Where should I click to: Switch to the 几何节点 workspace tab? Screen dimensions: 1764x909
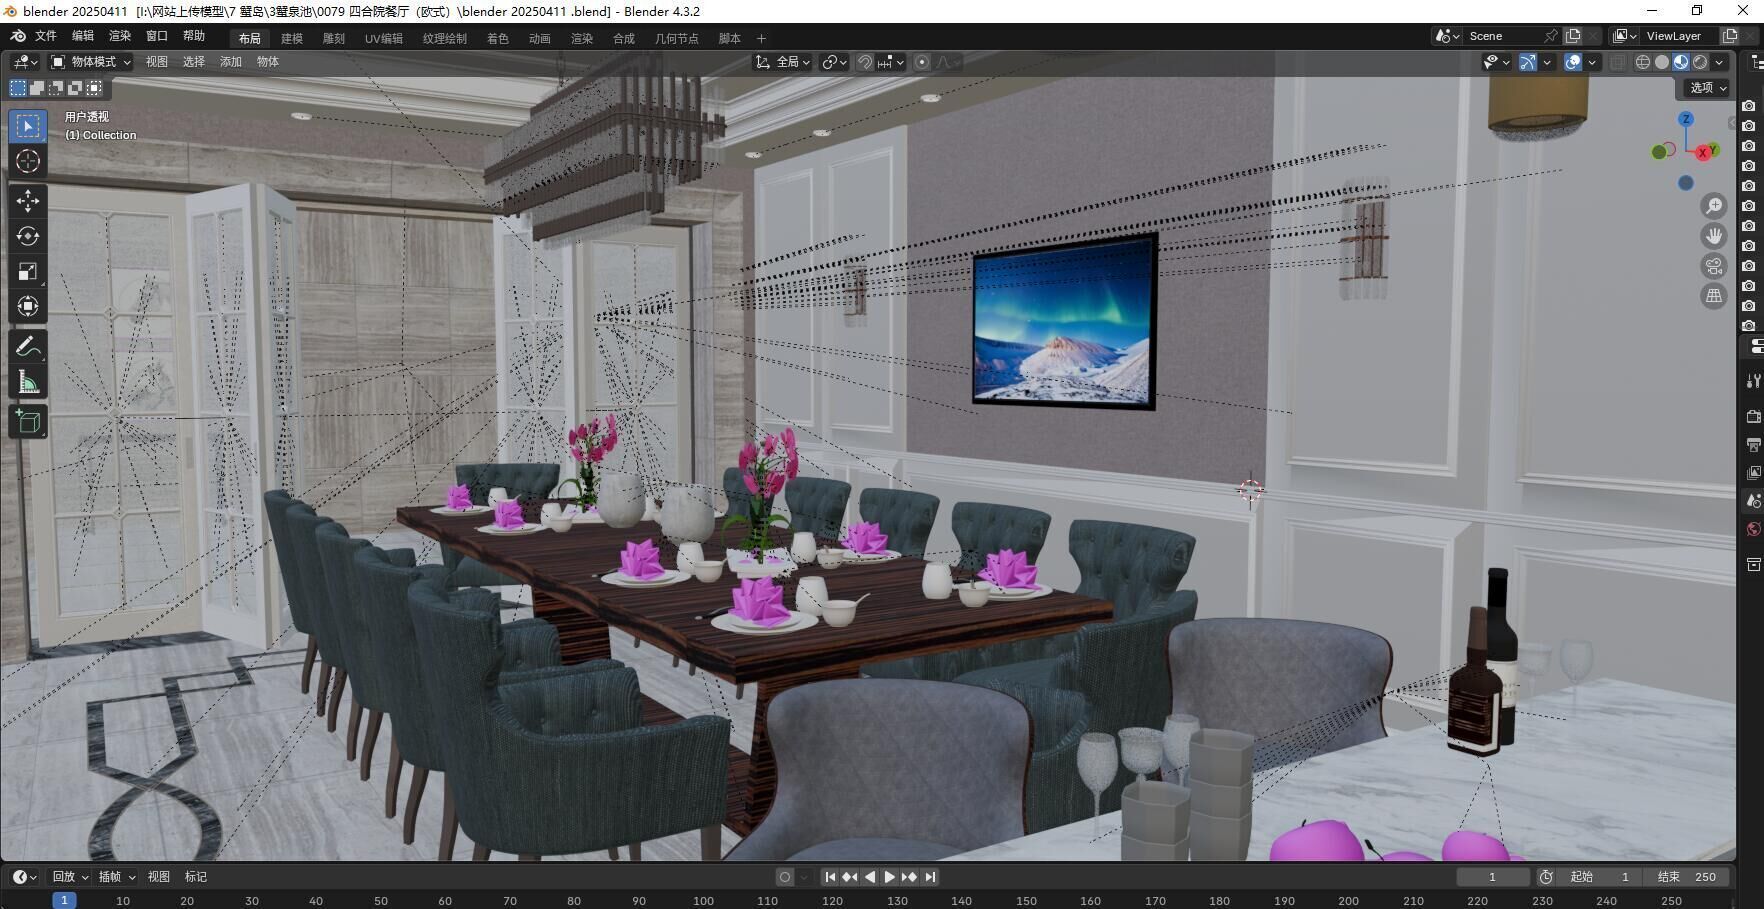pos(677,38)
